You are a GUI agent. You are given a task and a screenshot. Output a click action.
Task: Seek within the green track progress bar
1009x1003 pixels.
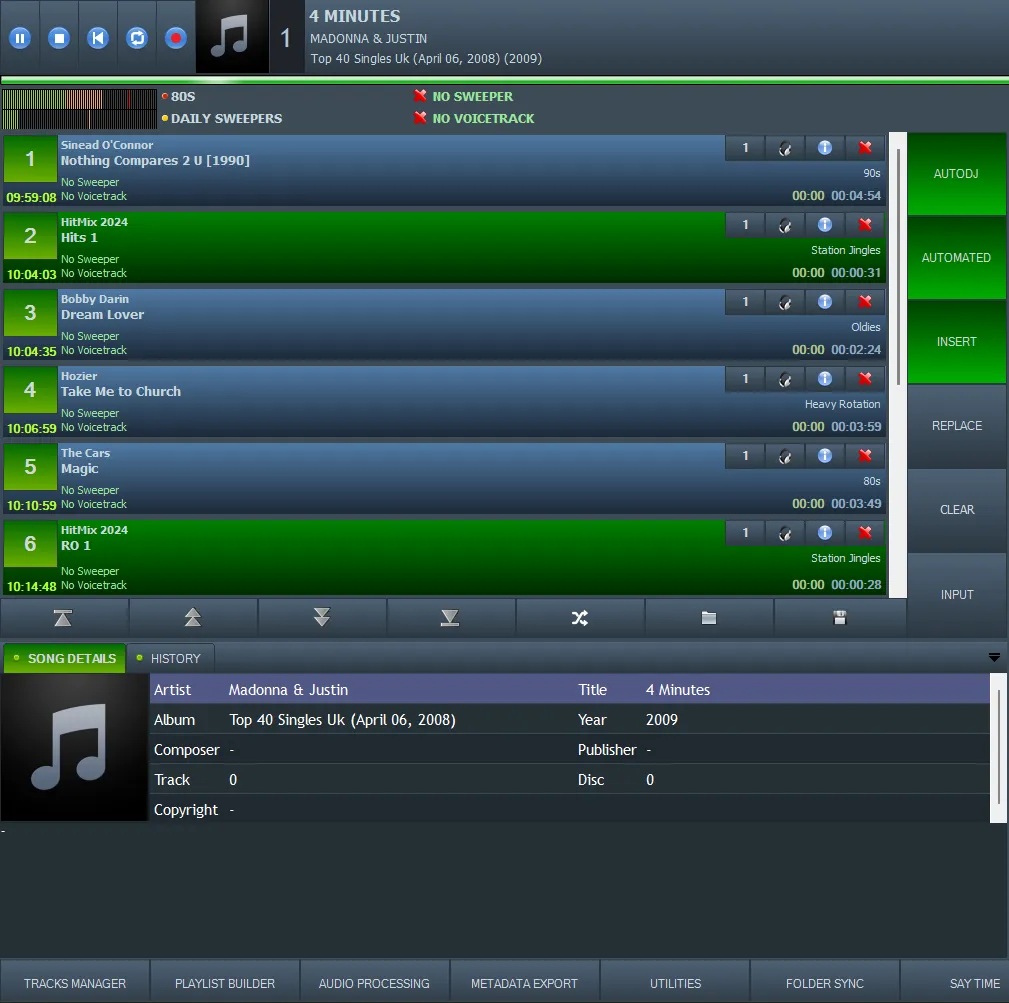(x=504, y=80)
